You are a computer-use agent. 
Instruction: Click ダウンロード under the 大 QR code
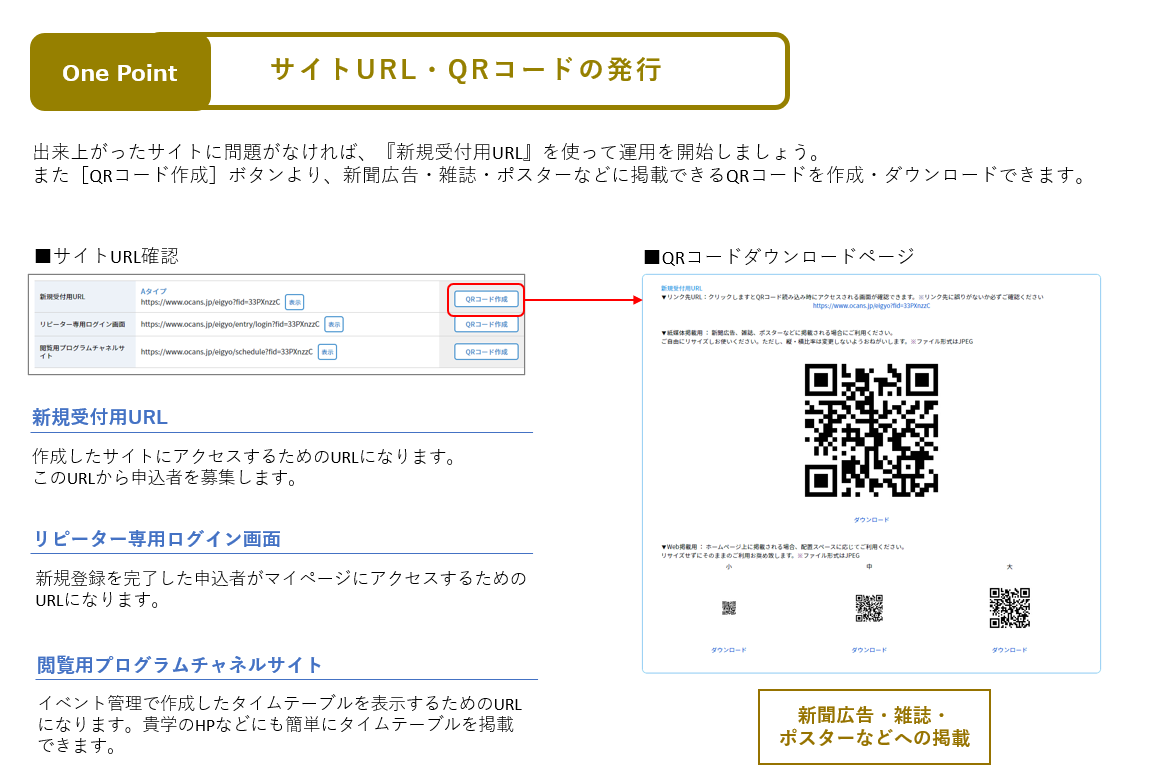tap(1009, 650)
